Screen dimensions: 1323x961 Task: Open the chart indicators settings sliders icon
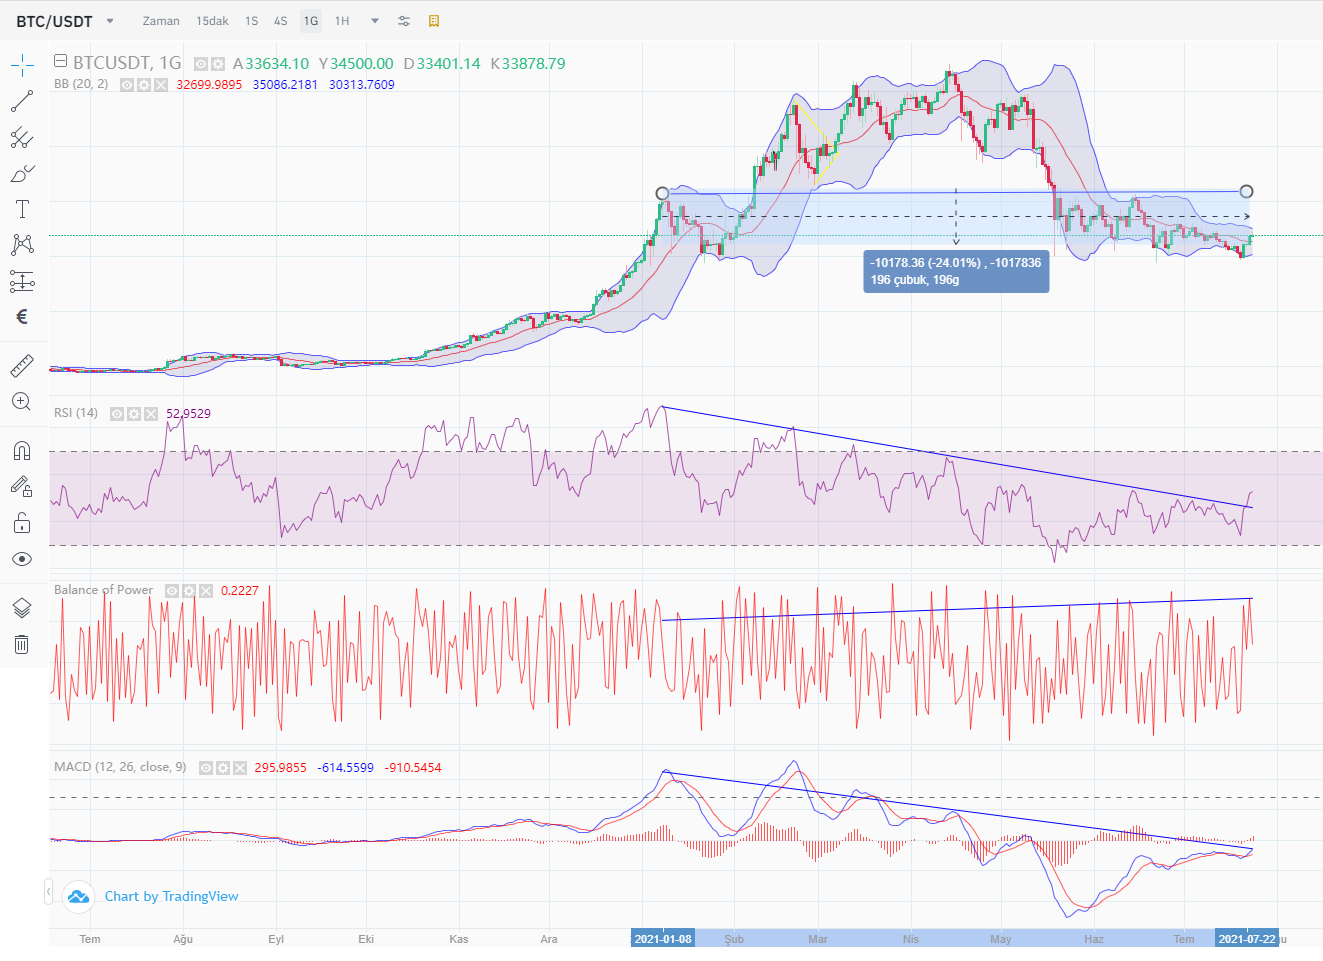coord(404,21)
